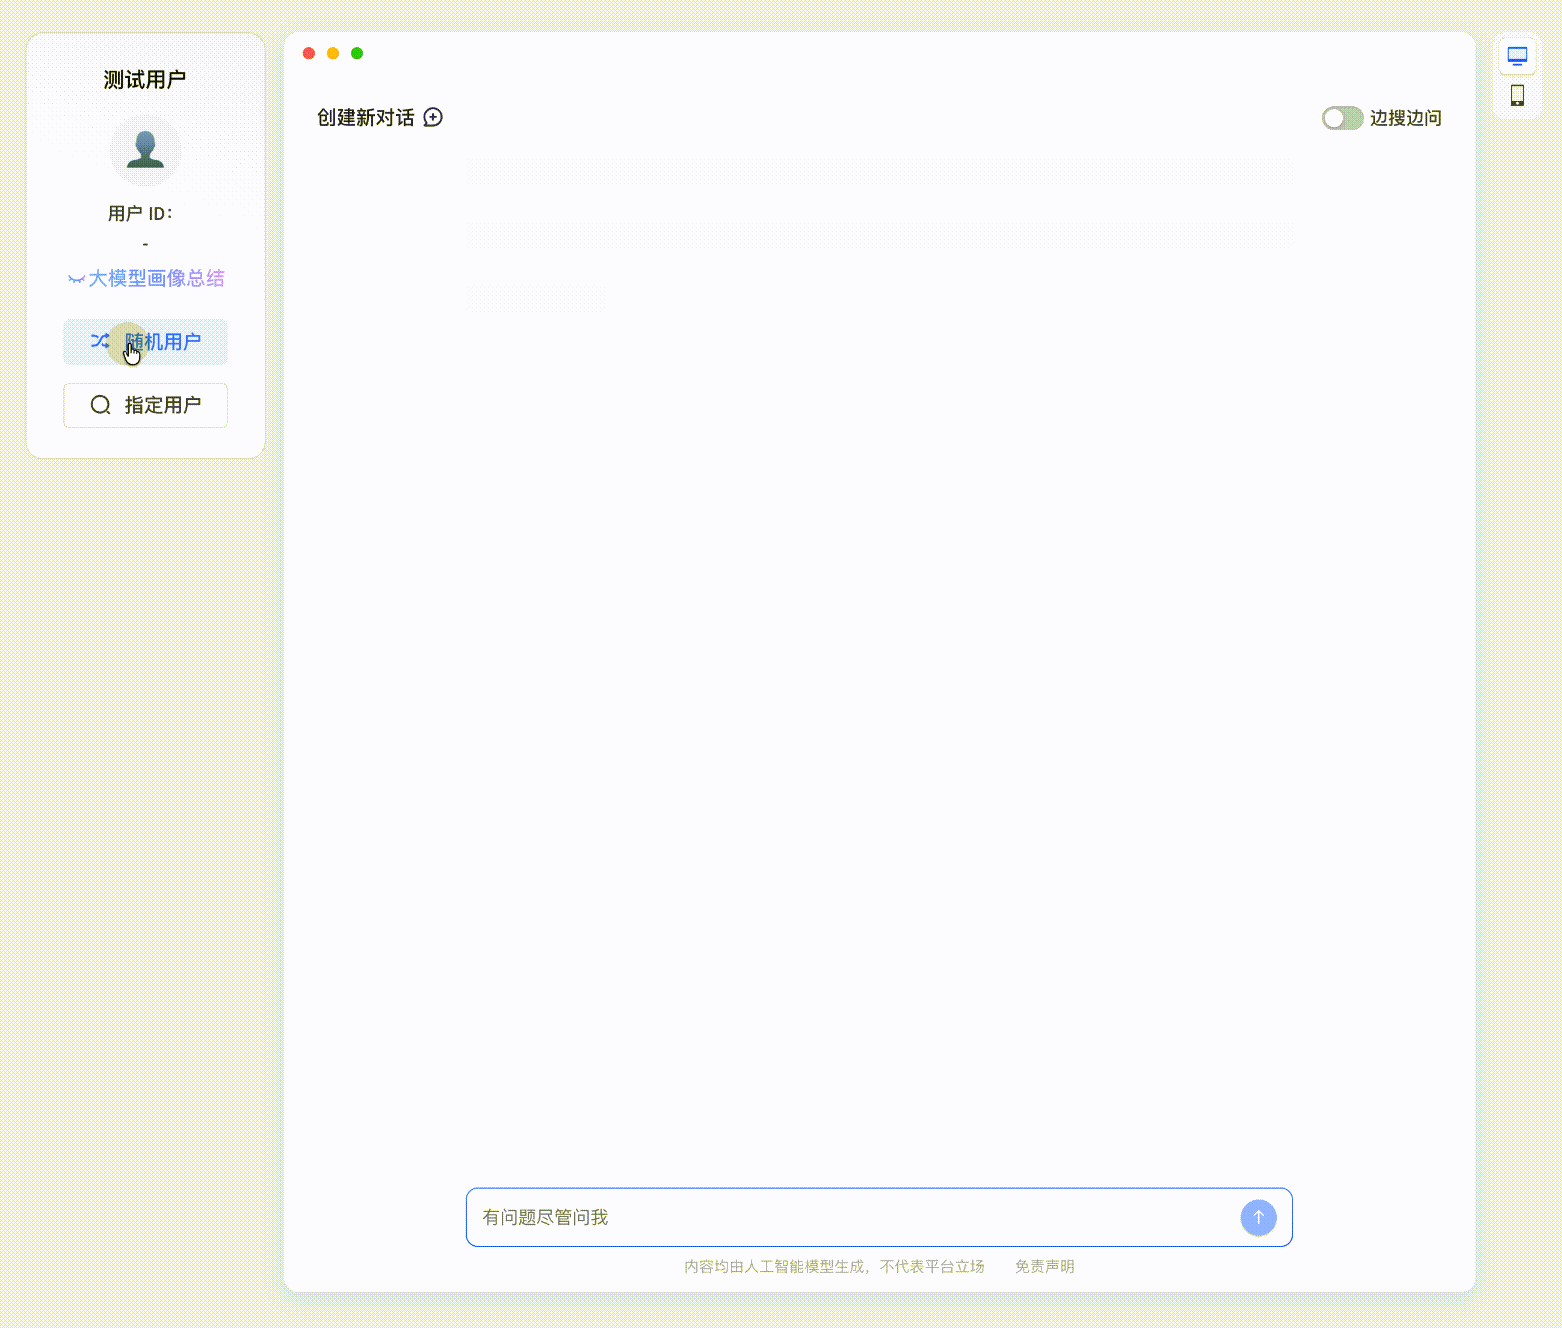Screen dimensions: 1562x1328
Task: Click the shuffle icon in 随机用户
Action: click(100, 341)
